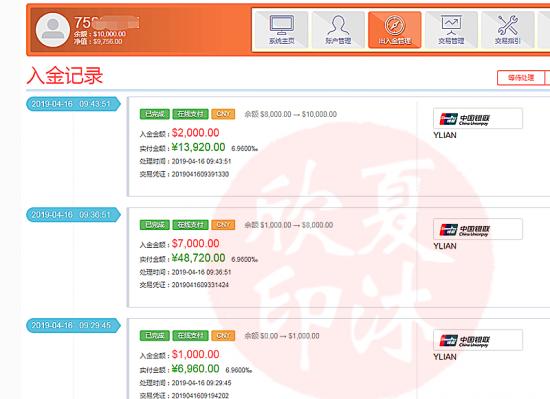
Task: Click the voucher number 2019041609391330
Action: 200,174
